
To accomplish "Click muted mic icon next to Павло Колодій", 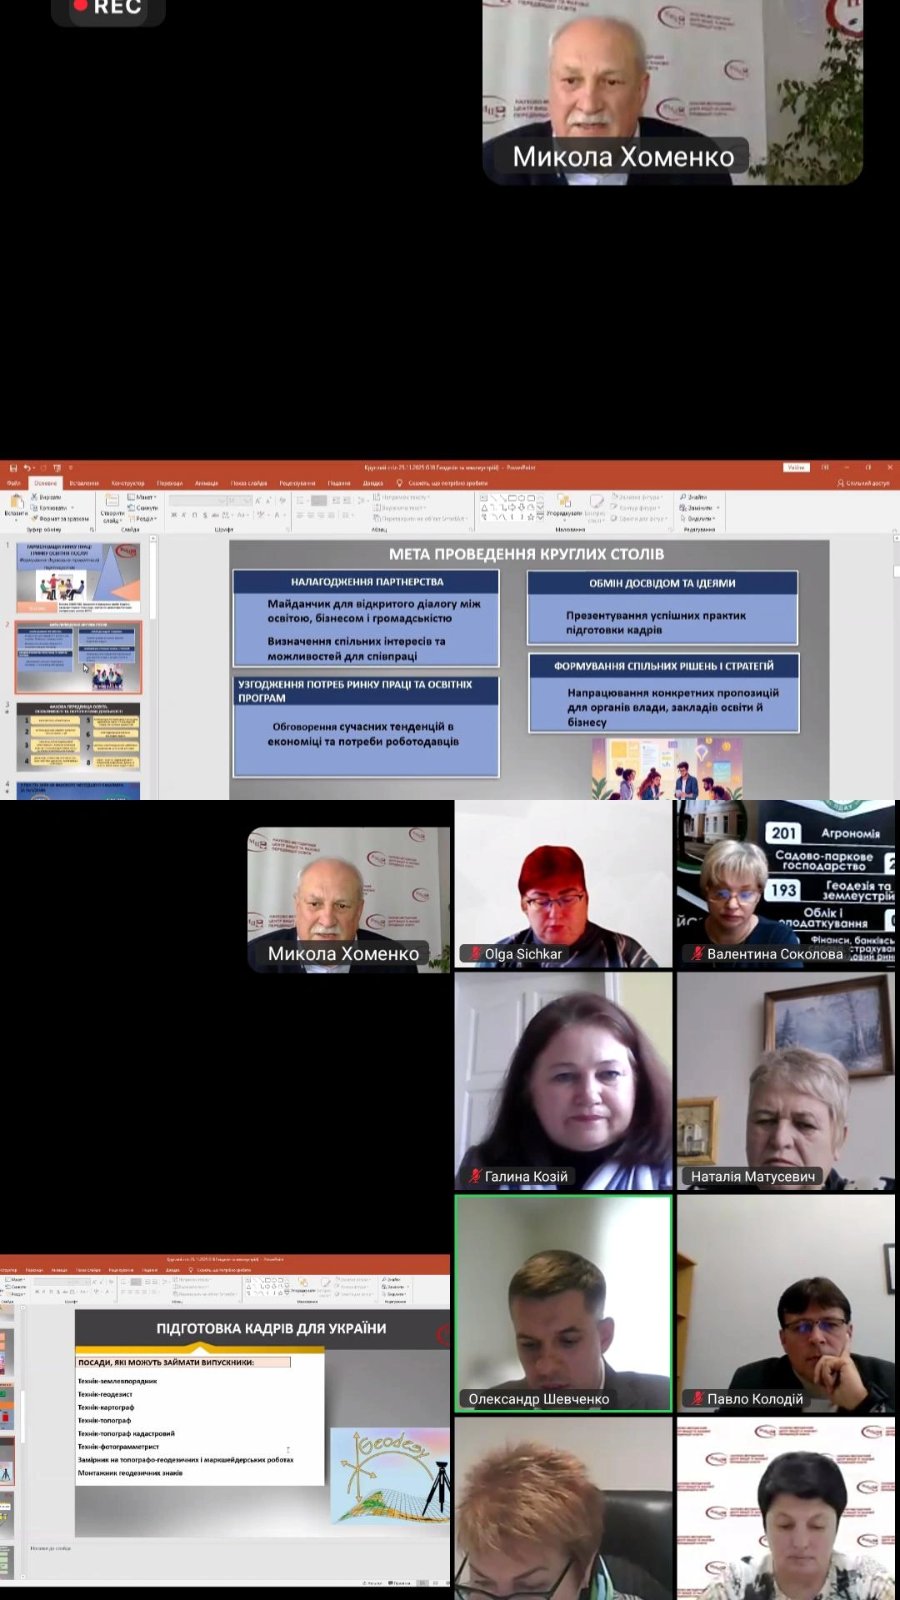I will click(697, 1399).
